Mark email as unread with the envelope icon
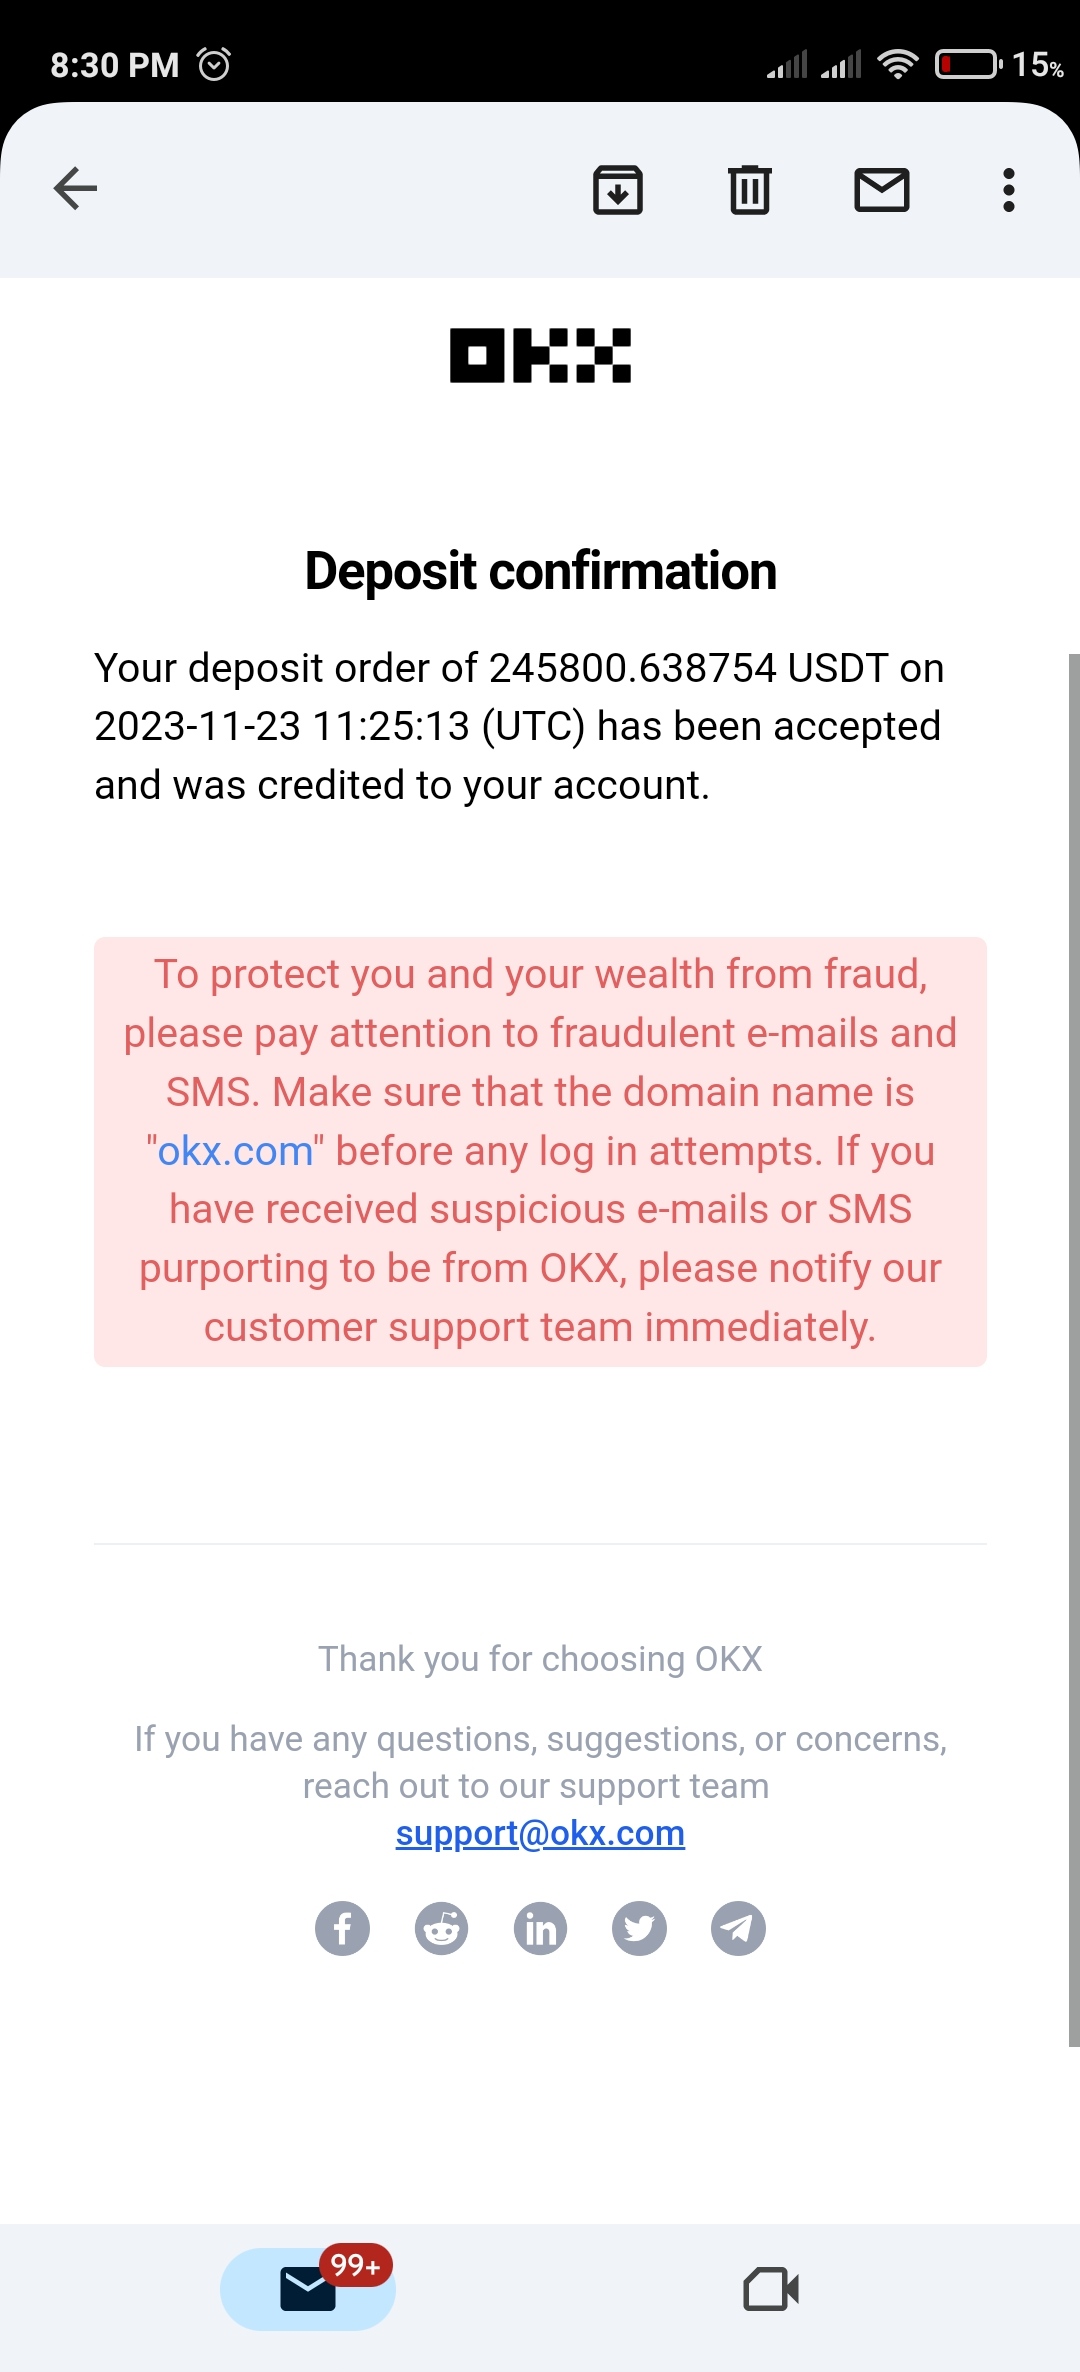This screenshot has width=1080, height=2372. (x=882, y=189)
